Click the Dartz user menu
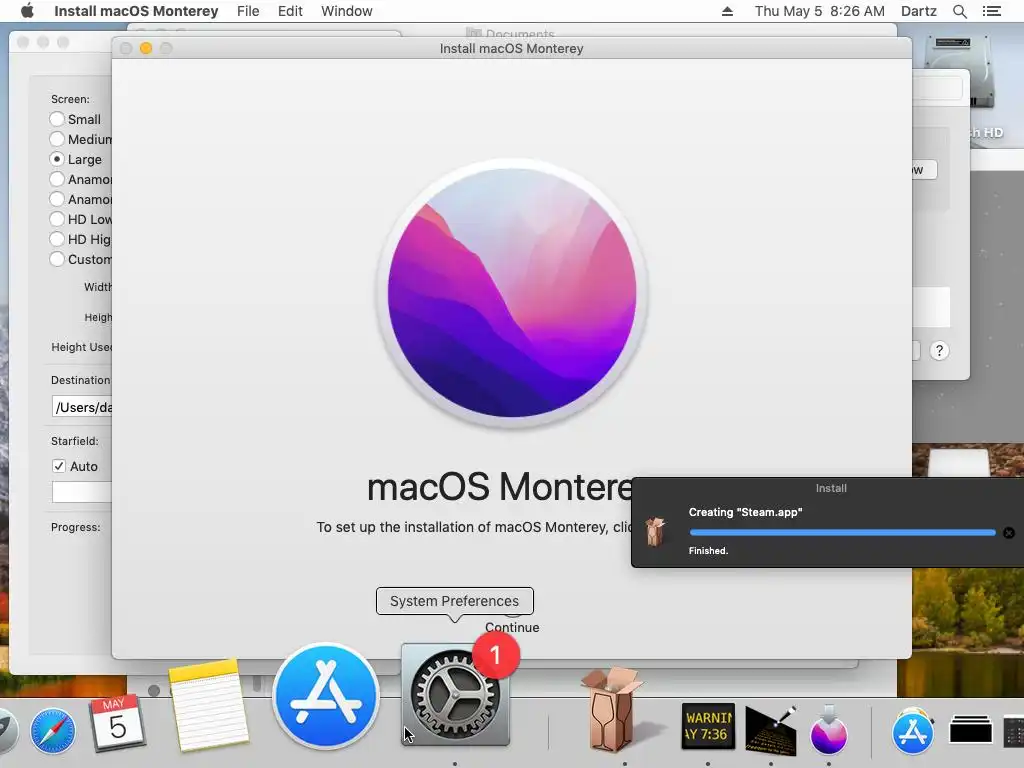 pos(919,11)
